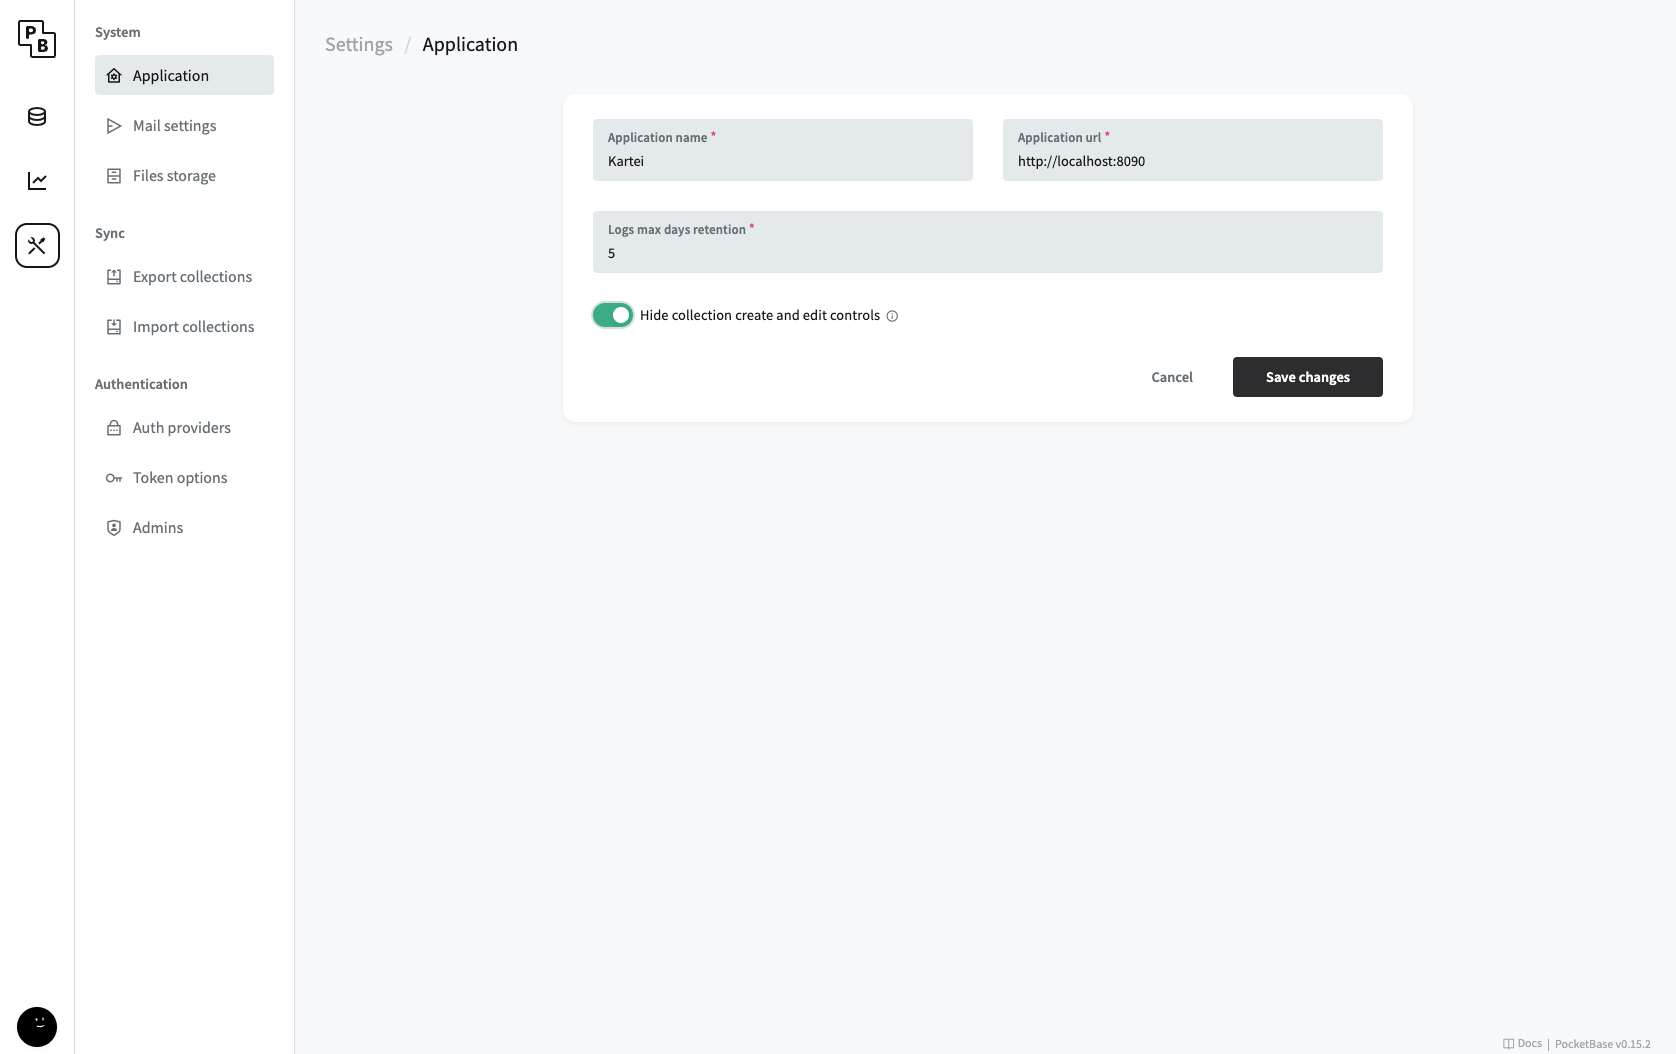Click the Mail settings send icon
Viewport: 1676px width, 1054px height.
(x=114, y=126)
